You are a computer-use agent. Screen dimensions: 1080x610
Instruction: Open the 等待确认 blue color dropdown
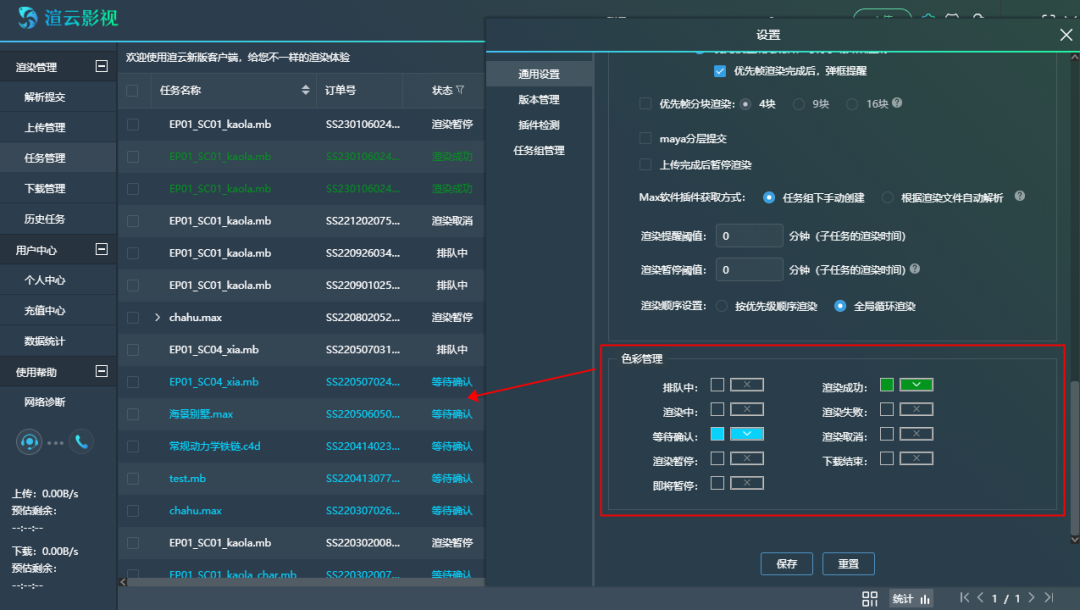point(746,434)
